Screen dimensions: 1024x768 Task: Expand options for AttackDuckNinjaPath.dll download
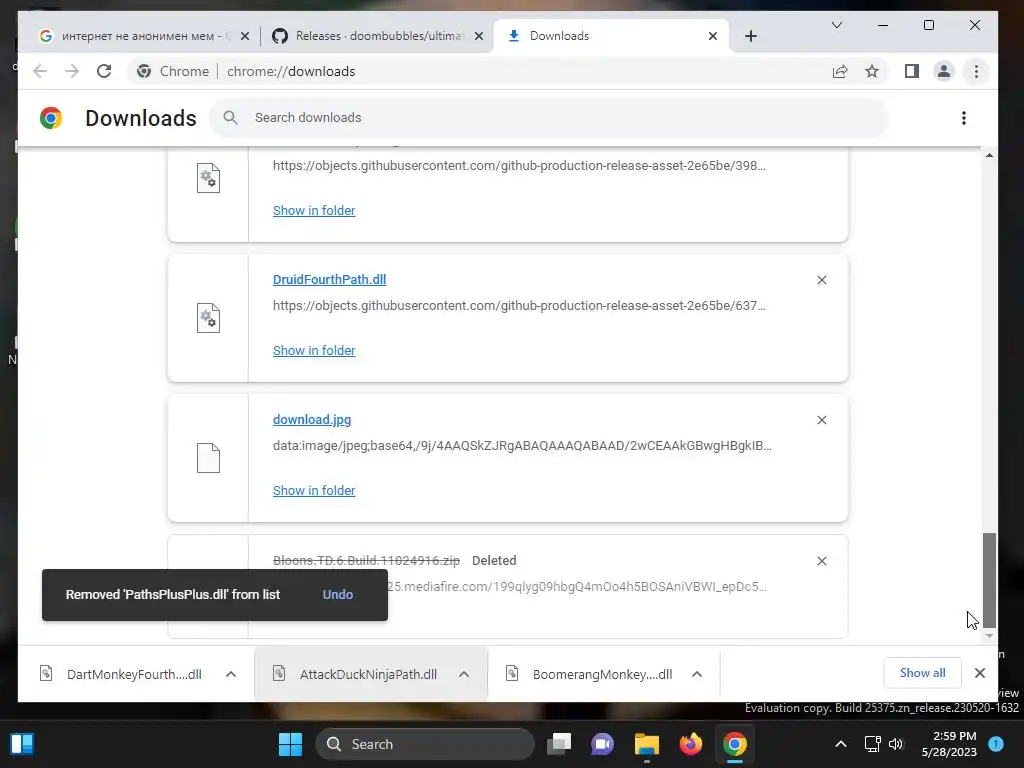click(x=464, y=674)
